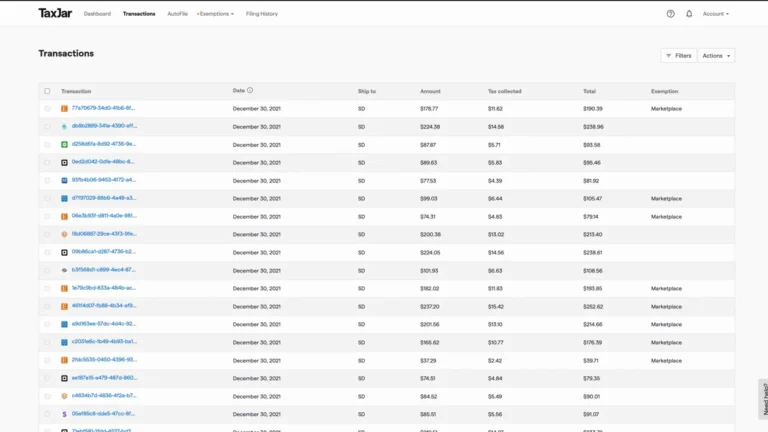This screenshot has width=768, height=432.
Task: Click the $91.07 total cell
Action: (x=591, y=414)
